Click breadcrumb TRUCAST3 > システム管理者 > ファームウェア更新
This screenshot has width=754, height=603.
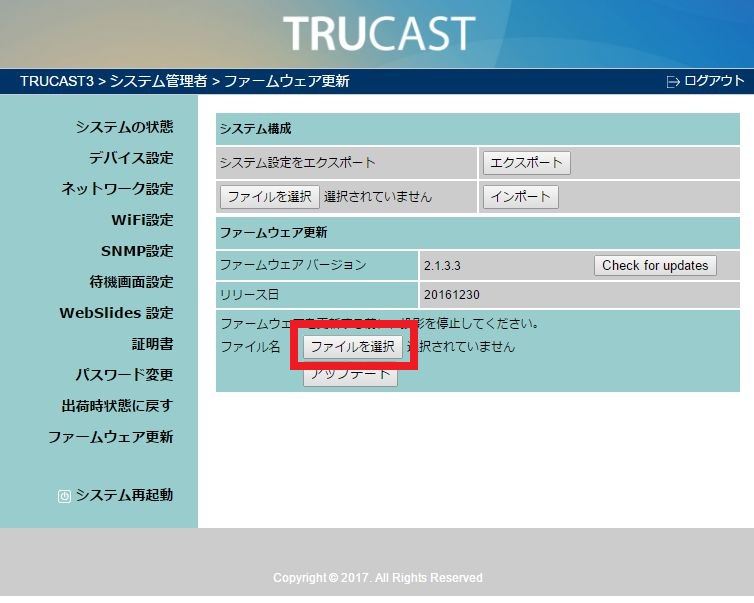point(185,81)
